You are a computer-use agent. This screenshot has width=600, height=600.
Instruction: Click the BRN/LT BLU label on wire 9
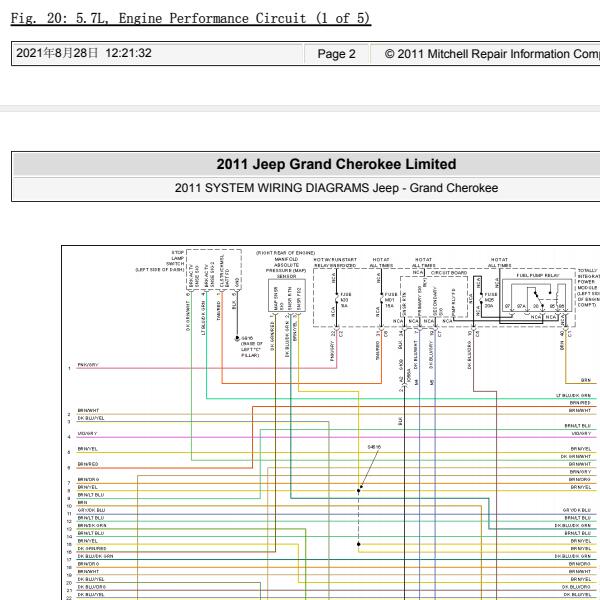pyautogui.click(x=91, y=495)
